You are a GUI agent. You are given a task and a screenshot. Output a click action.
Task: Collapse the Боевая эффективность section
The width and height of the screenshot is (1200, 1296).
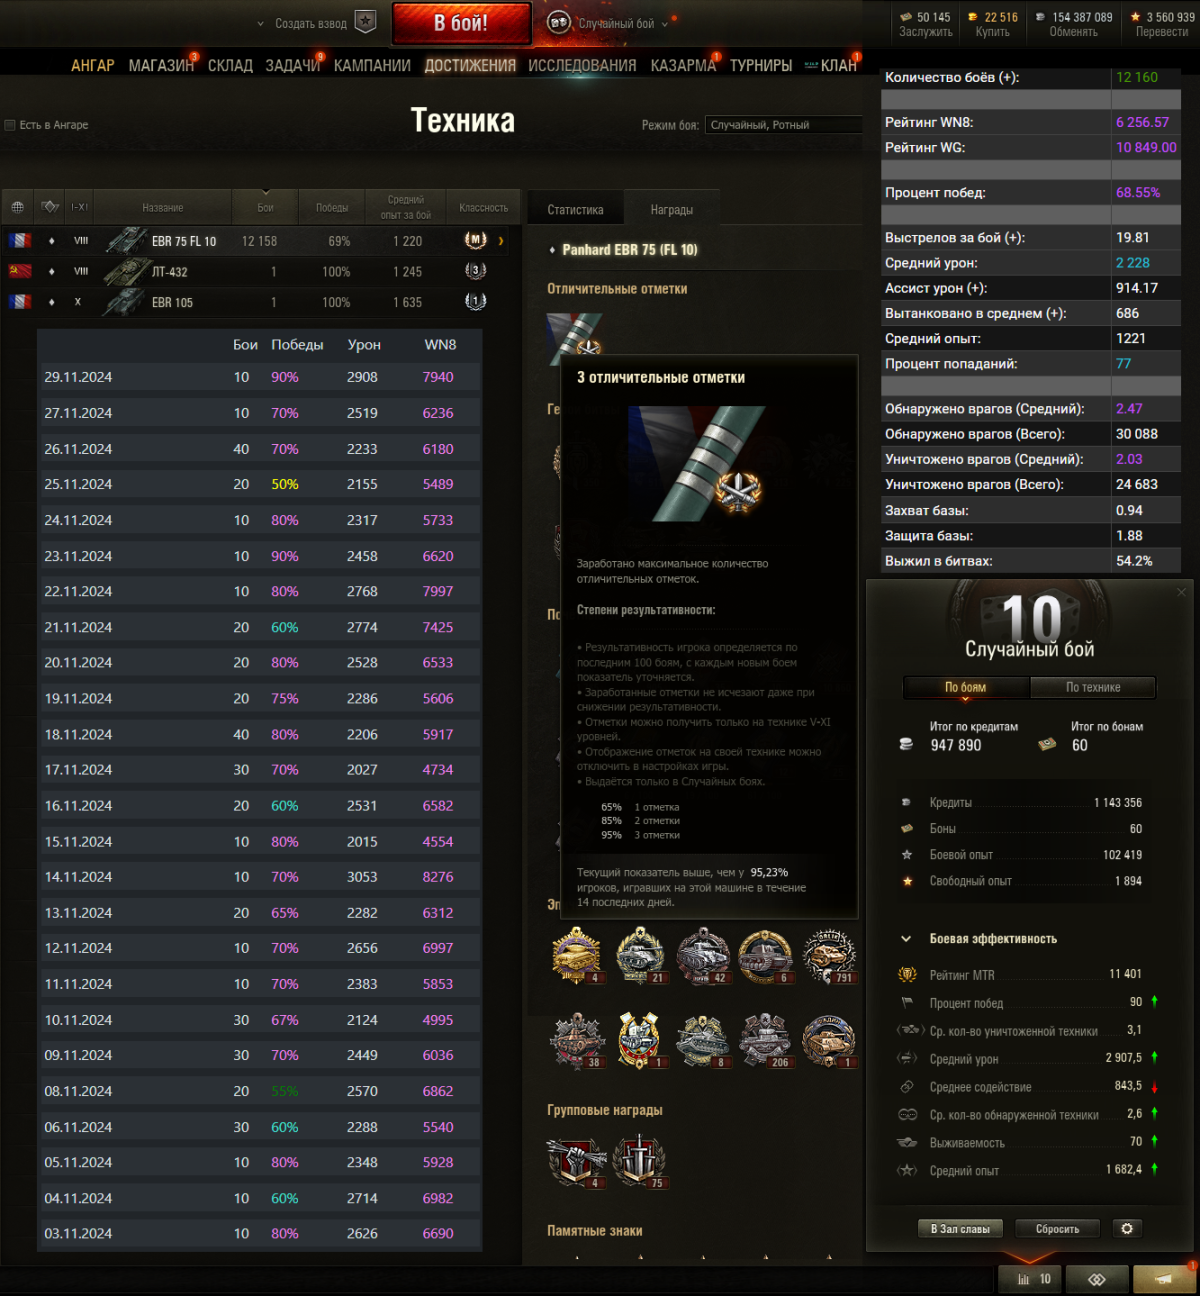tap(906, 939)
